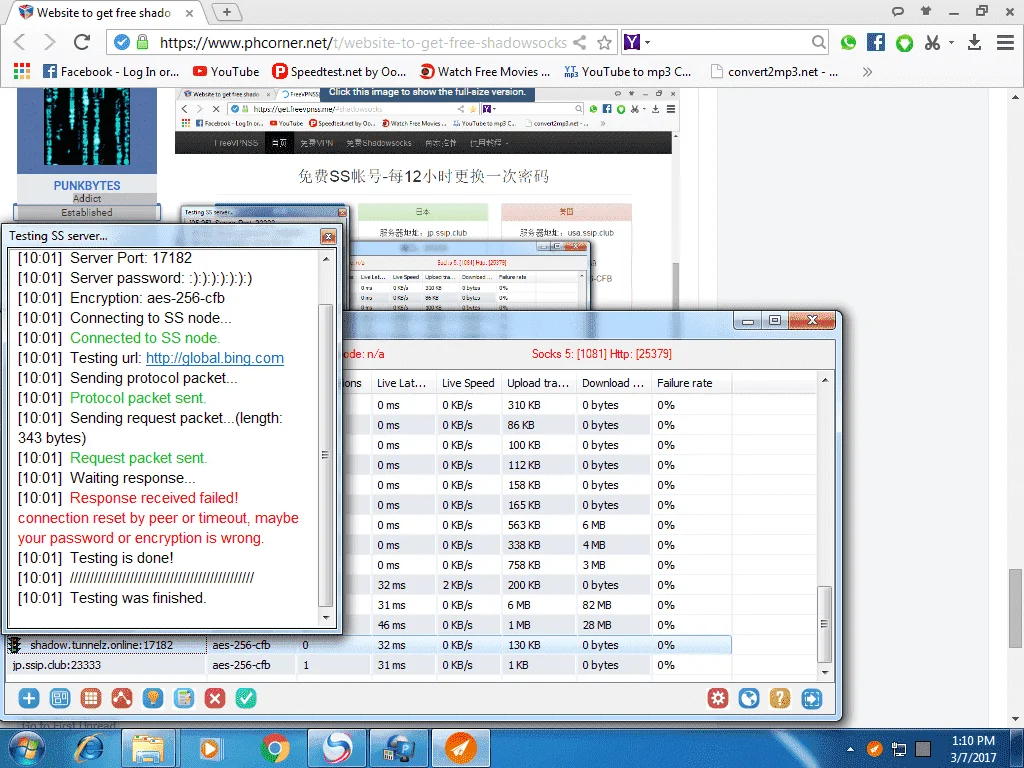The width and height of the screenshot is (1024, 768).
Task: Open the apps grid icon in bookmarks bar
Action: (22, 72)
